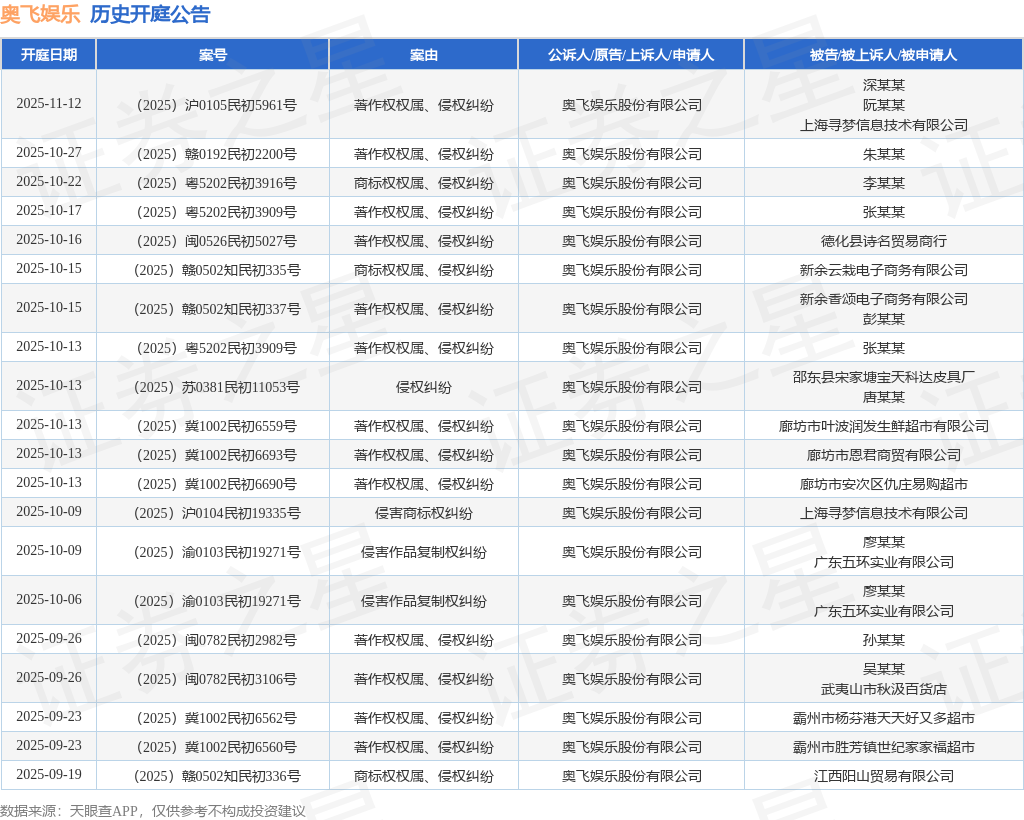
Task: Click plaintiff 奥飞娱乐股份有限公司 in 2025-11-12 row
Action: 631,105
